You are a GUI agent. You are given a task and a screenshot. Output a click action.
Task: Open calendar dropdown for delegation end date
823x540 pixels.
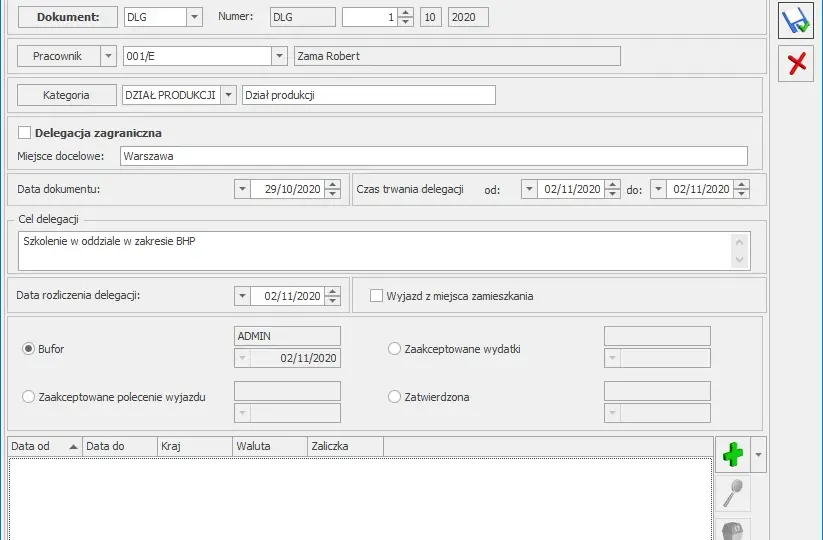point(658,189)
